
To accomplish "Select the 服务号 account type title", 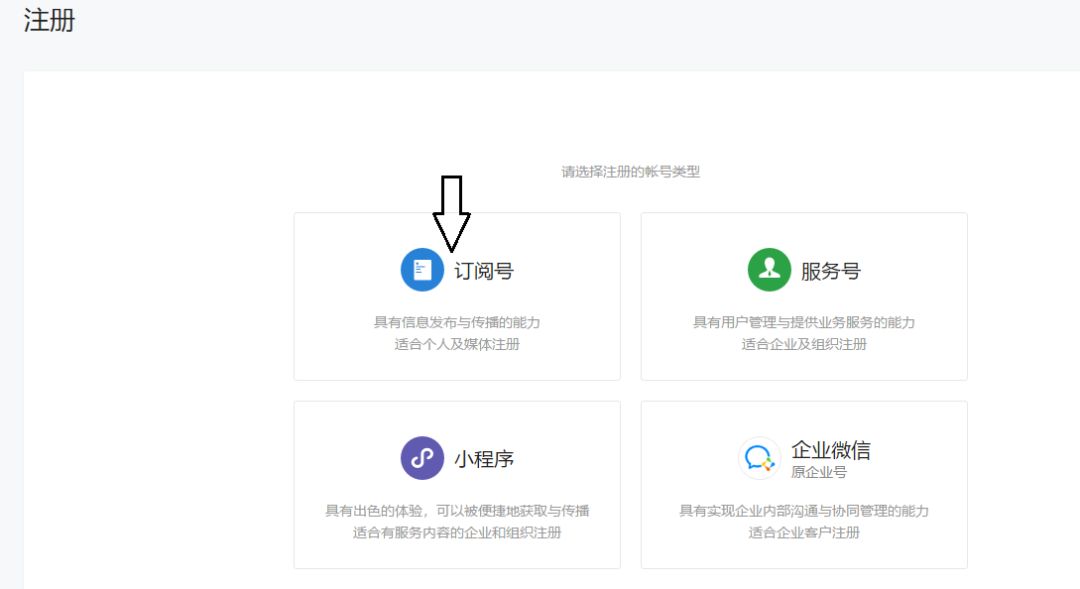I will pos(831,271).
